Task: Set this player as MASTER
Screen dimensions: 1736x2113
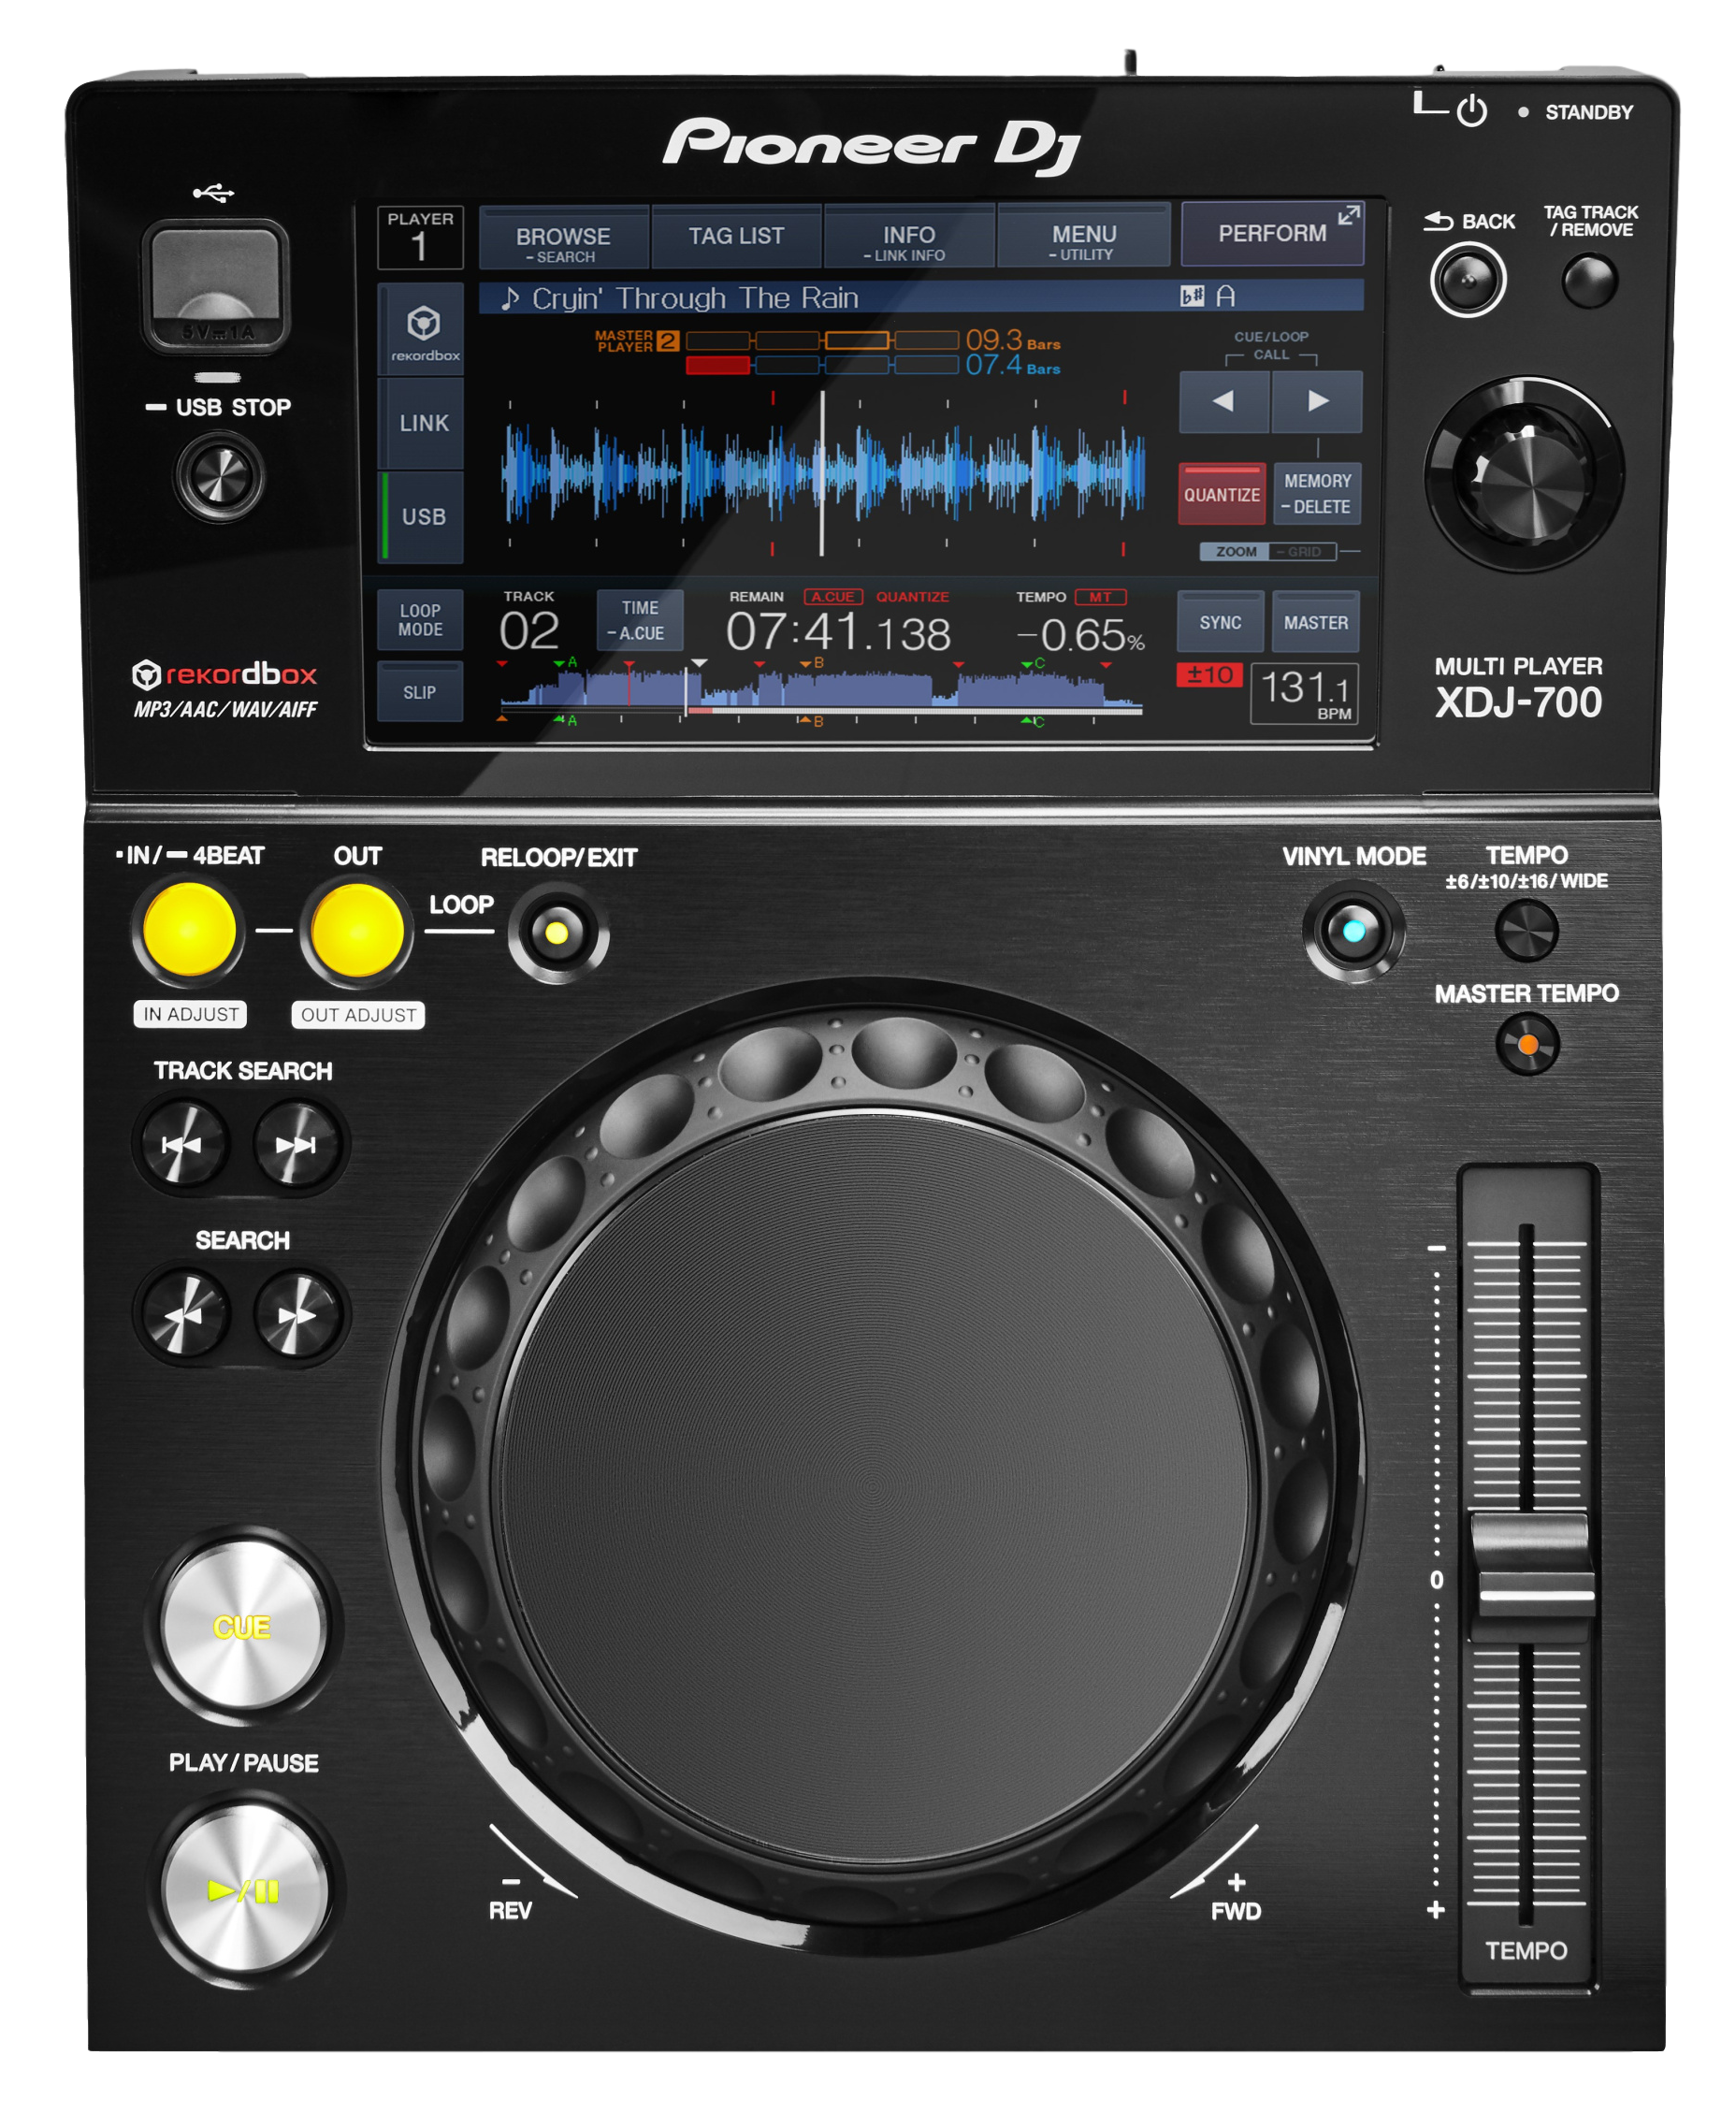Action: (x=1316, y=622)
